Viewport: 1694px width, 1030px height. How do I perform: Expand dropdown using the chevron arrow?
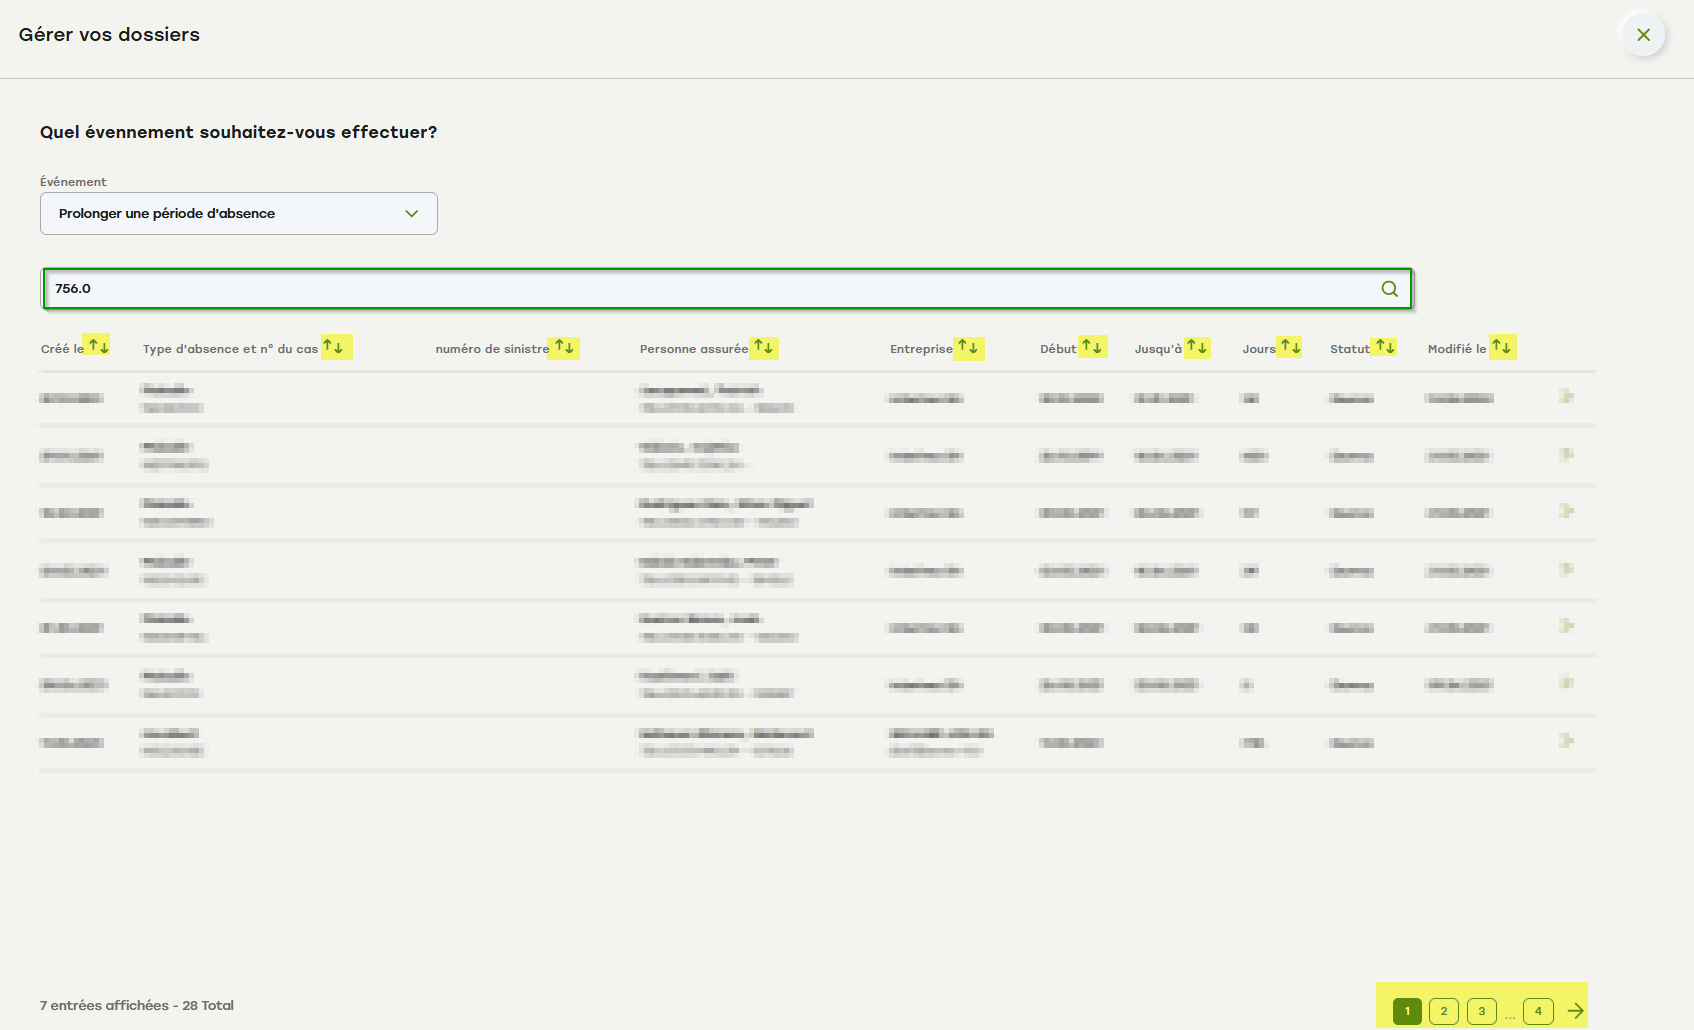pos(411,214)
